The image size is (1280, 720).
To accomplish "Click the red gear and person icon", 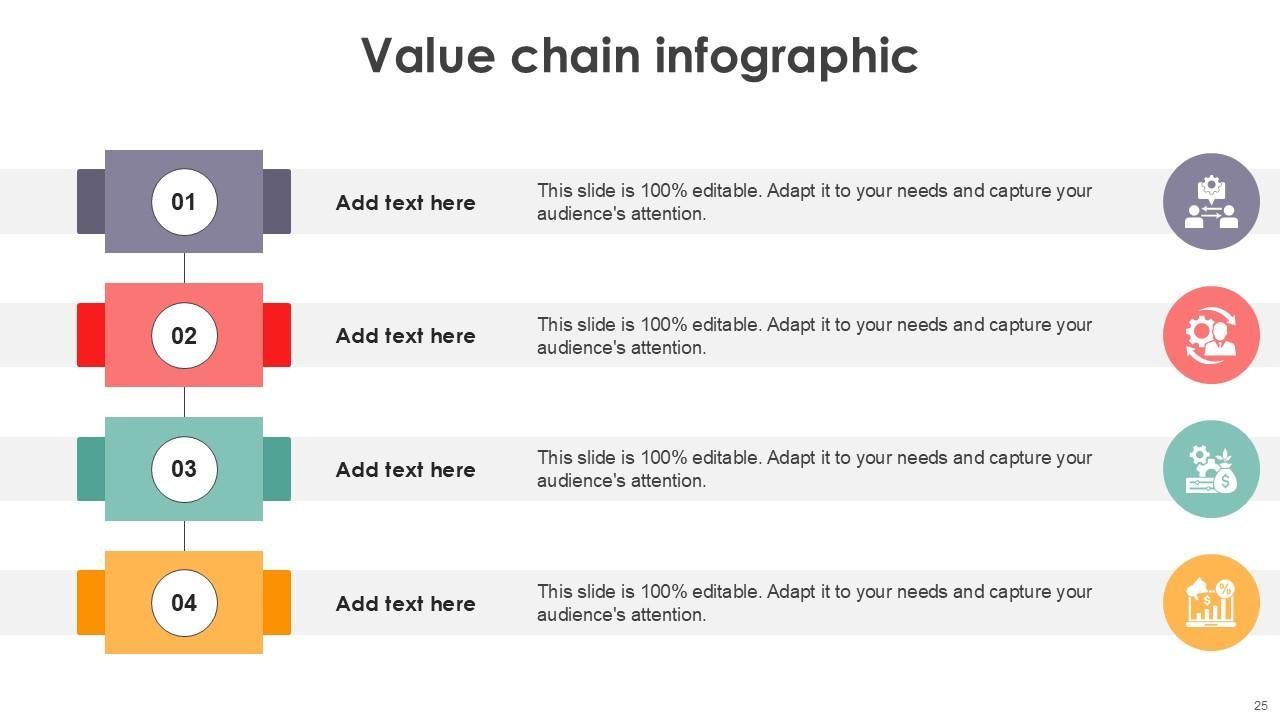I will 1211,335.
